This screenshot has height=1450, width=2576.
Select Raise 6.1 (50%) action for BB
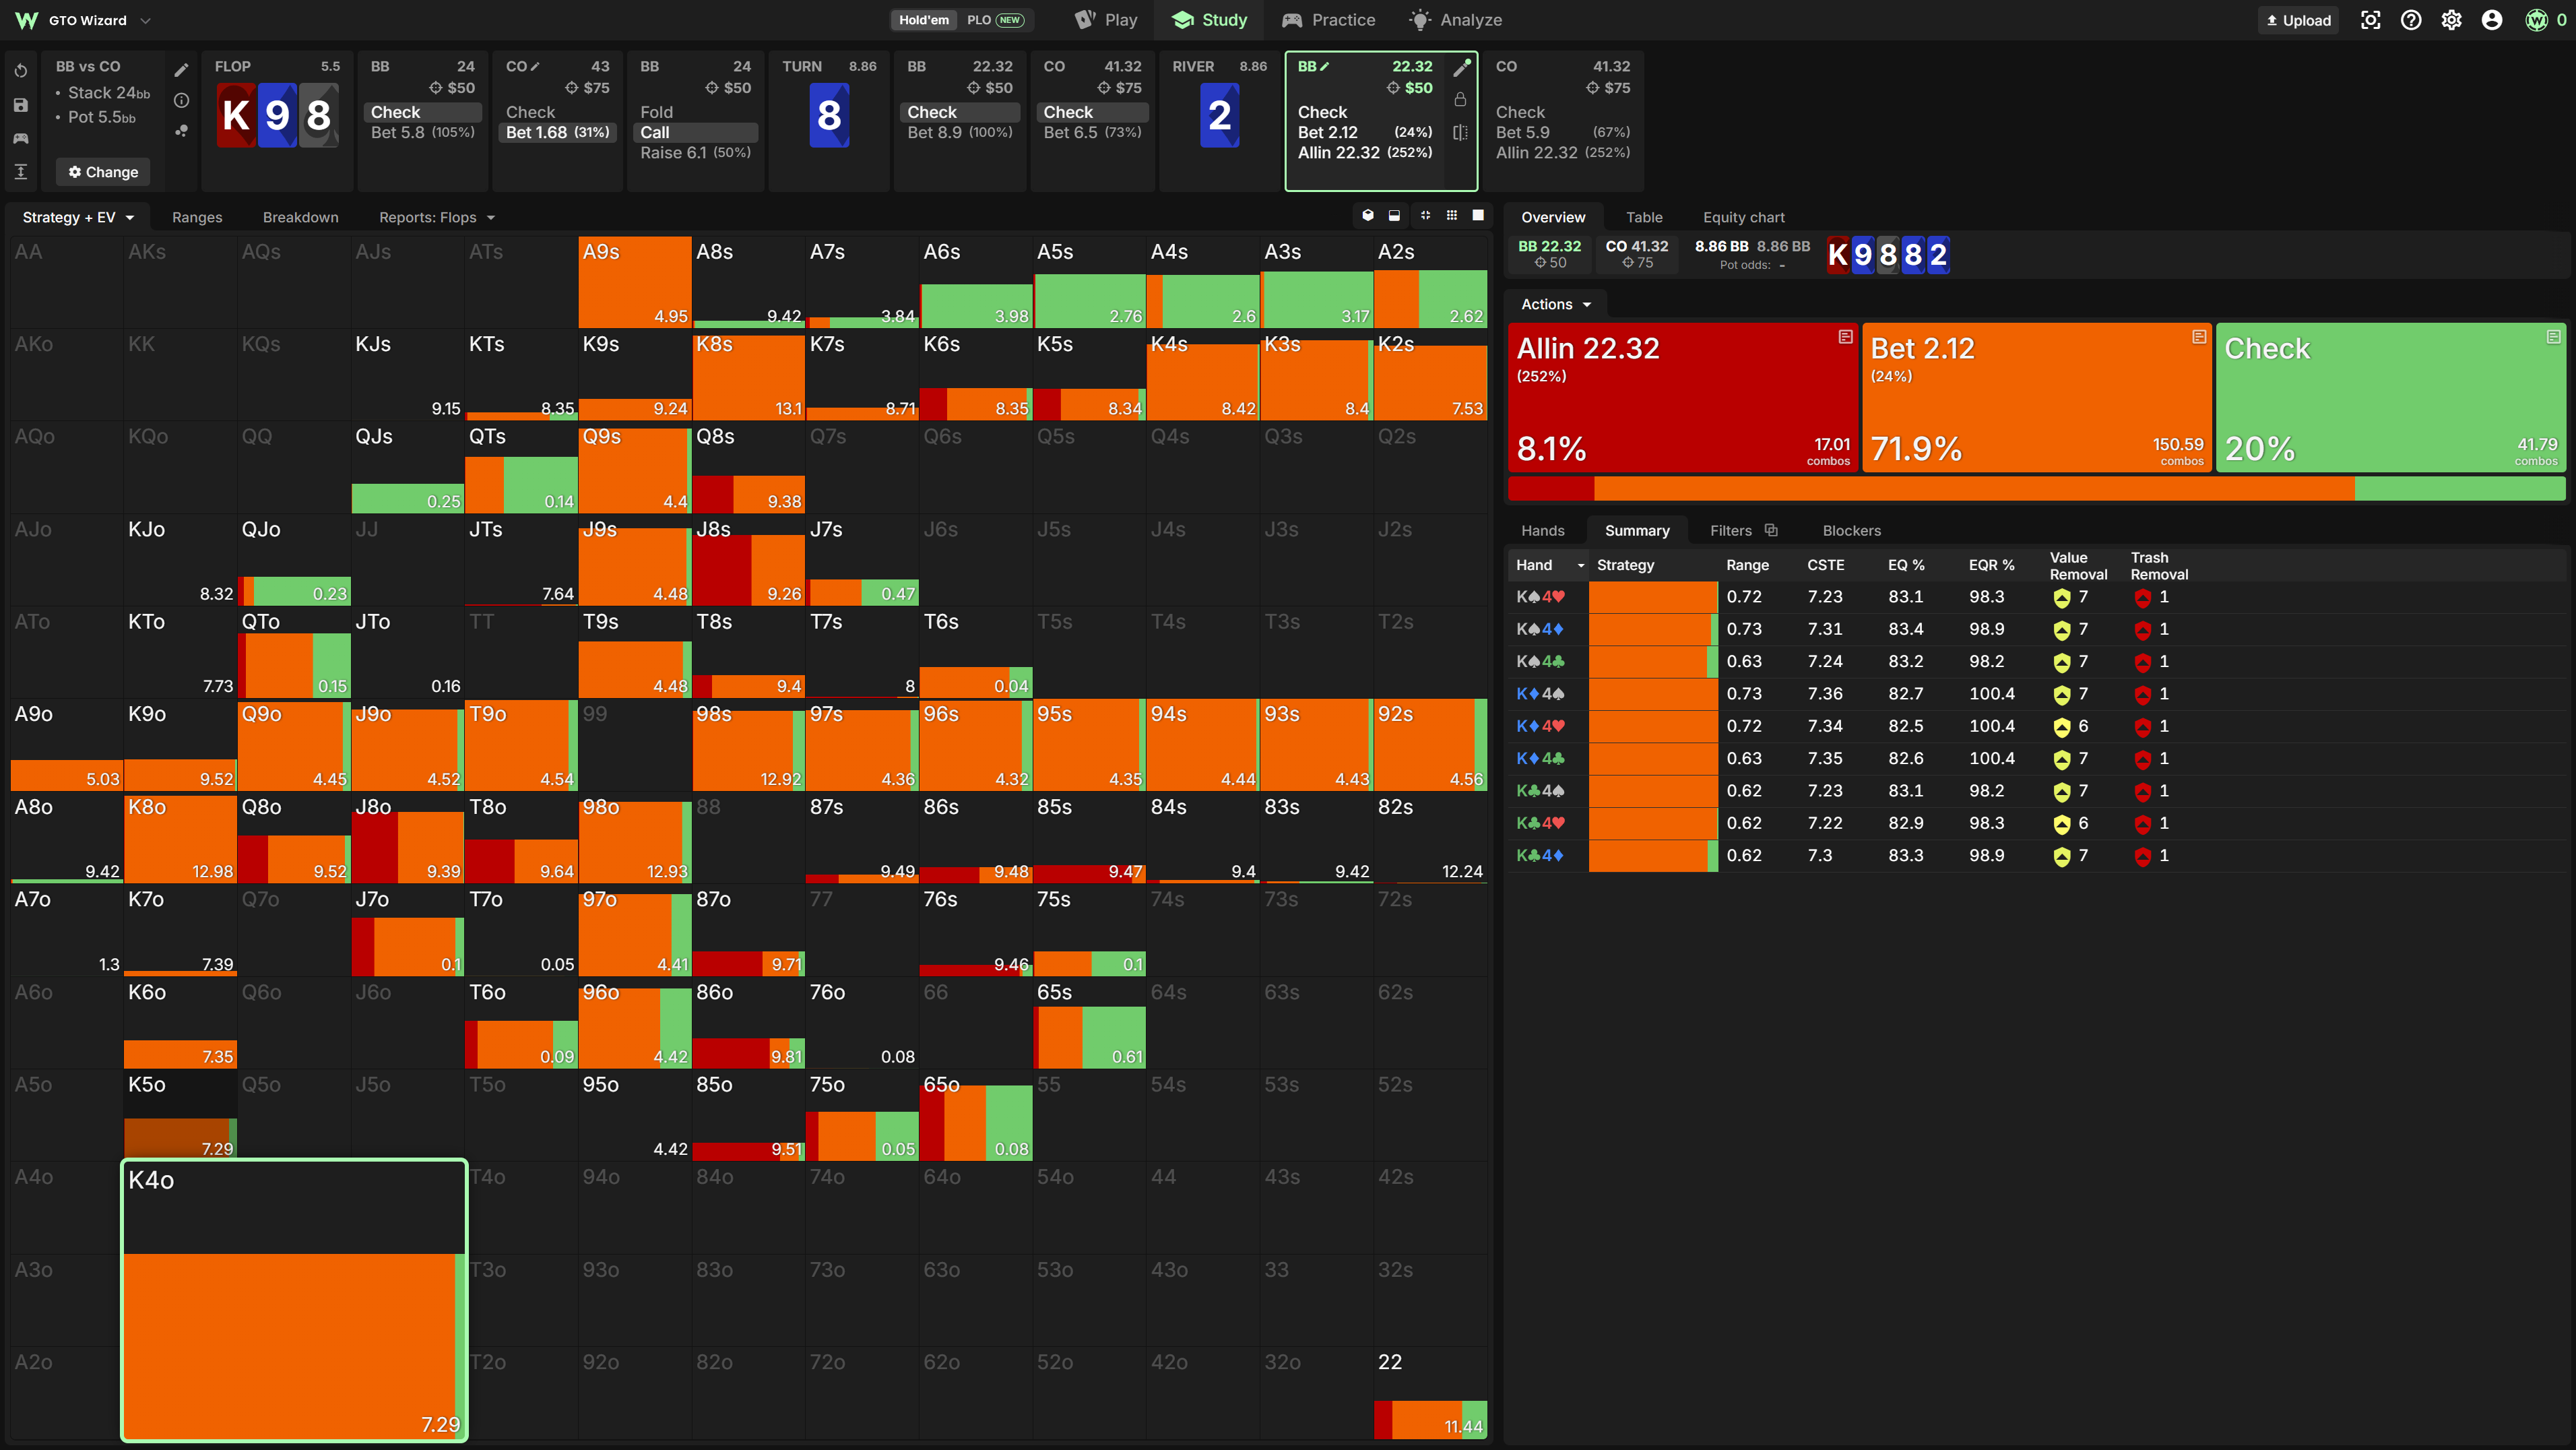[x=695, y=152]
